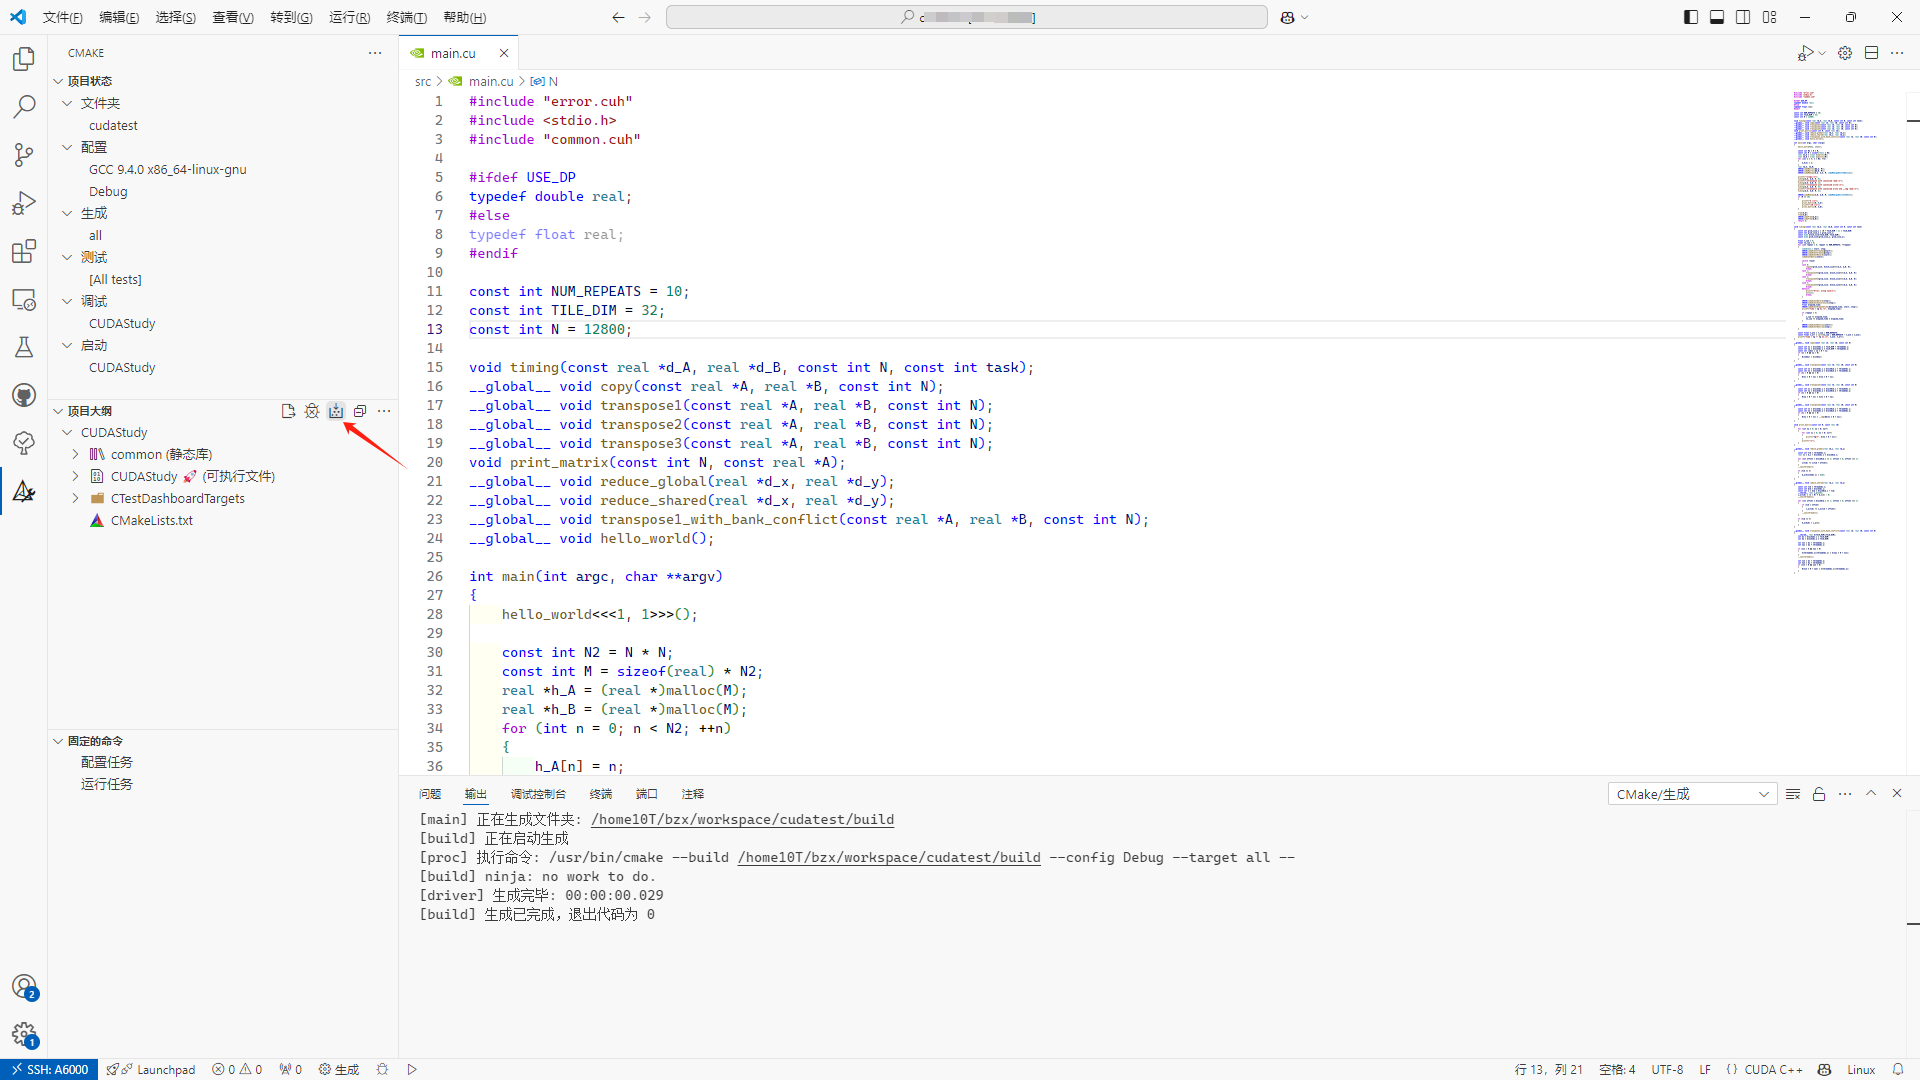Click the command center search field
Image resolution: width=1920 pixels, height=1080 pixels.
coord(966,17)
